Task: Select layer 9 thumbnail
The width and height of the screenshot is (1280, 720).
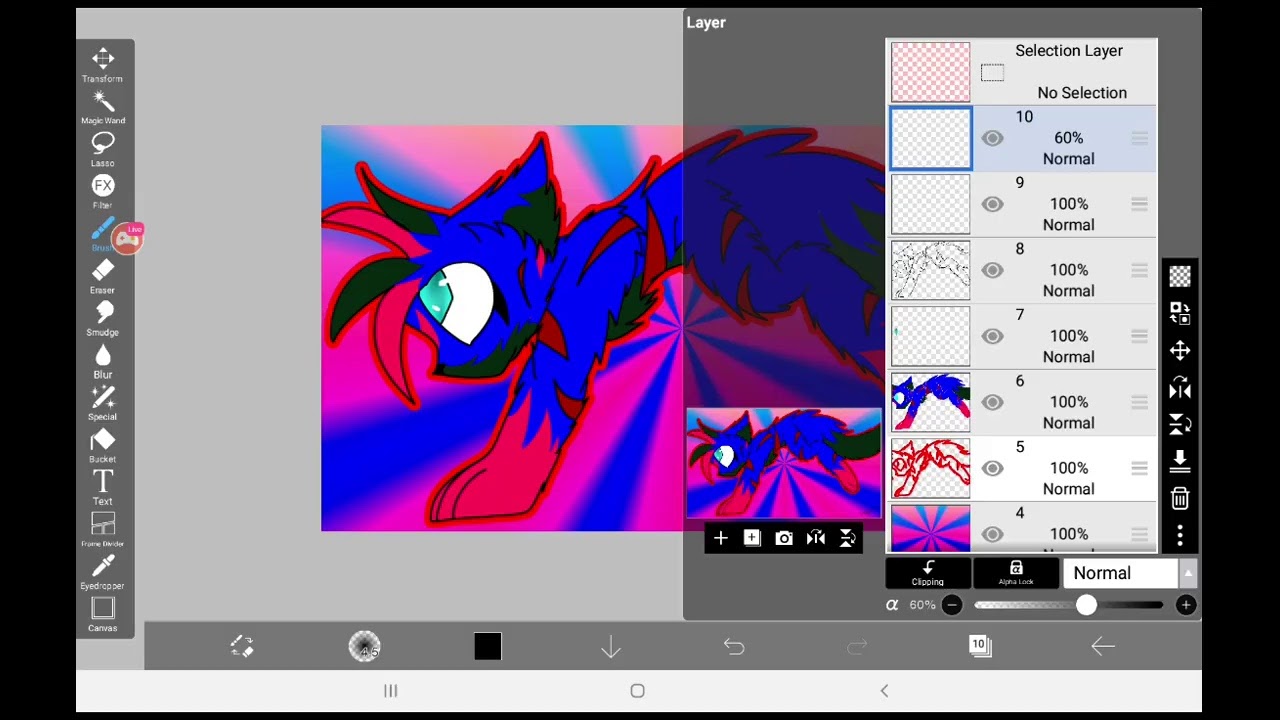Action: (x=931, y=204)
